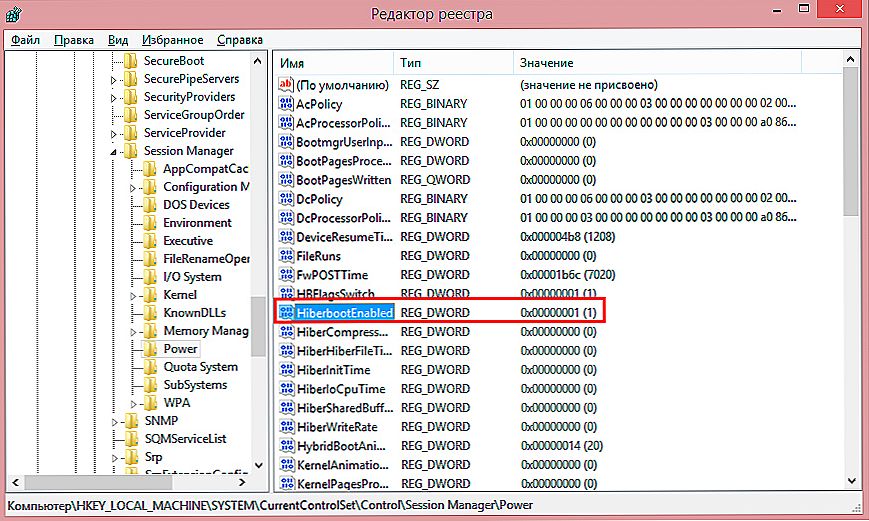Click values pane scroll up arrow
Viewport: 869px width, 521px height.
coord(851,59)
